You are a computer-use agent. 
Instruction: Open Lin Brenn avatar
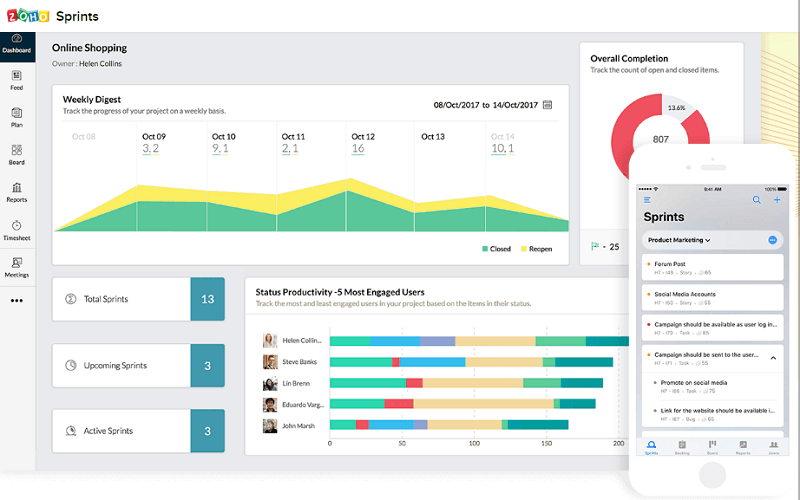coord(270,384)
